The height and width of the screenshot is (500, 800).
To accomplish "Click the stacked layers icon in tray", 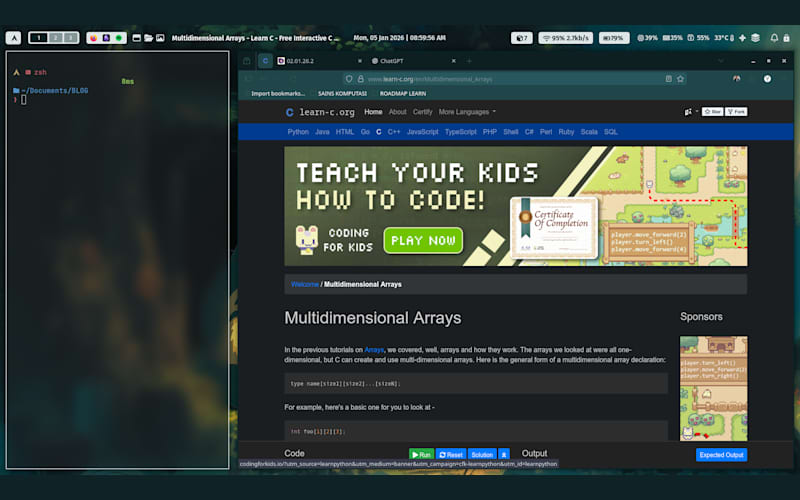I will 756,38.
